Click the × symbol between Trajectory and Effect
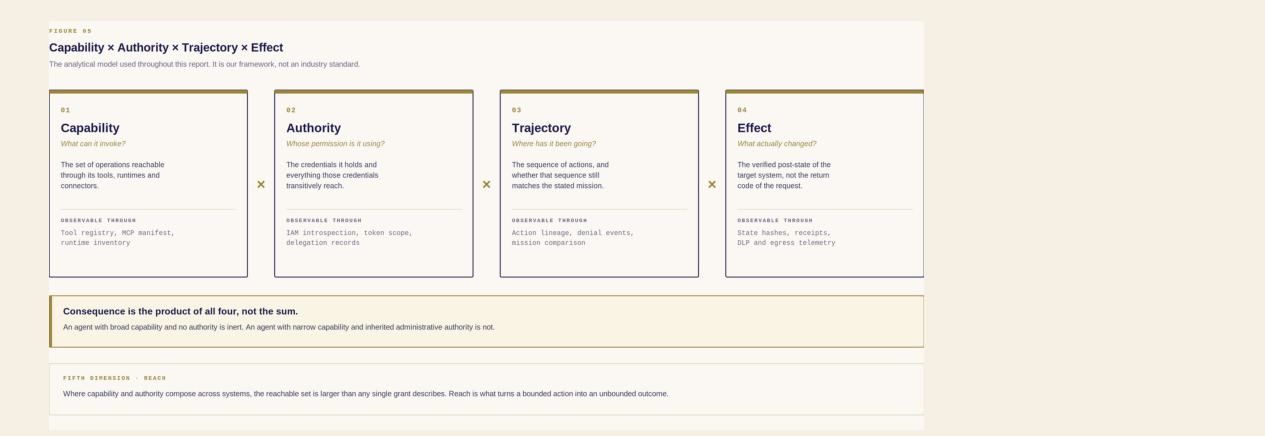 coord(712,185)
